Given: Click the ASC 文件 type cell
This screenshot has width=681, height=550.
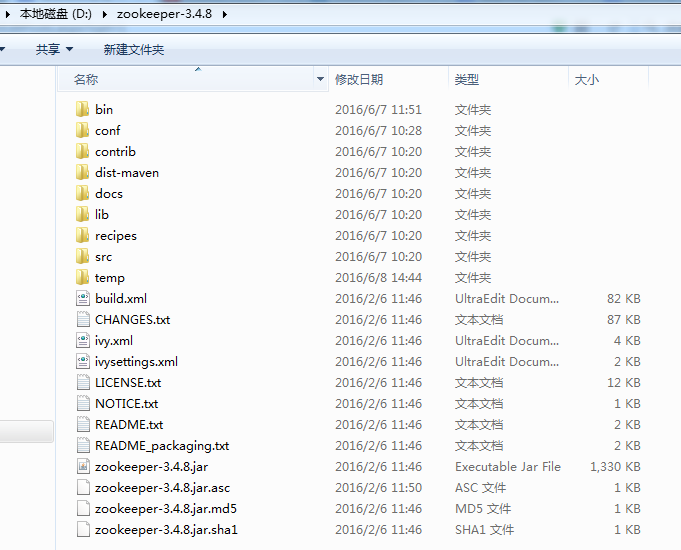Looking at the screenshot, I should coord(480,487).
